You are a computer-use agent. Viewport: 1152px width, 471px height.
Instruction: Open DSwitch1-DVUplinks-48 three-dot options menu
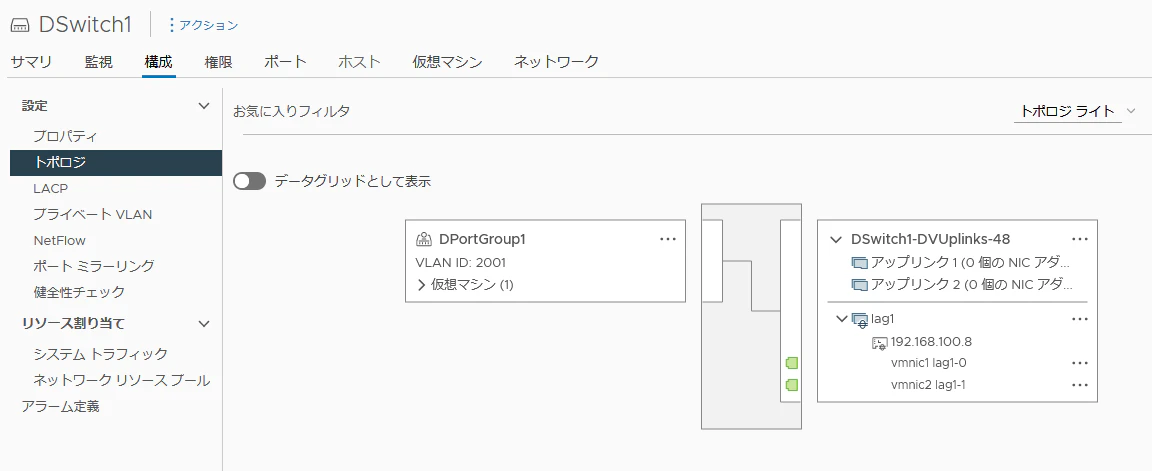click(x=1079, y=239)
